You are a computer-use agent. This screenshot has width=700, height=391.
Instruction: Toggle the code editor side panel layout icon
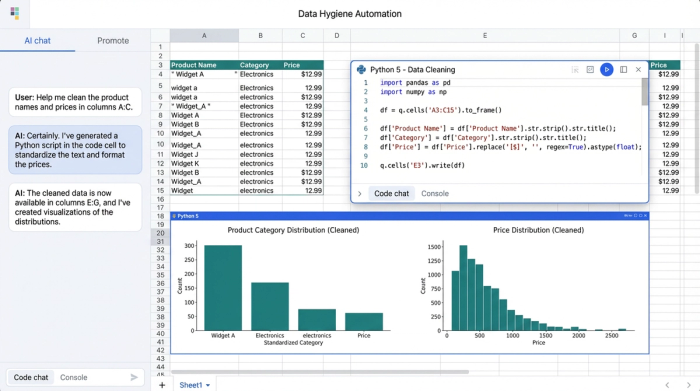point(623,70)
